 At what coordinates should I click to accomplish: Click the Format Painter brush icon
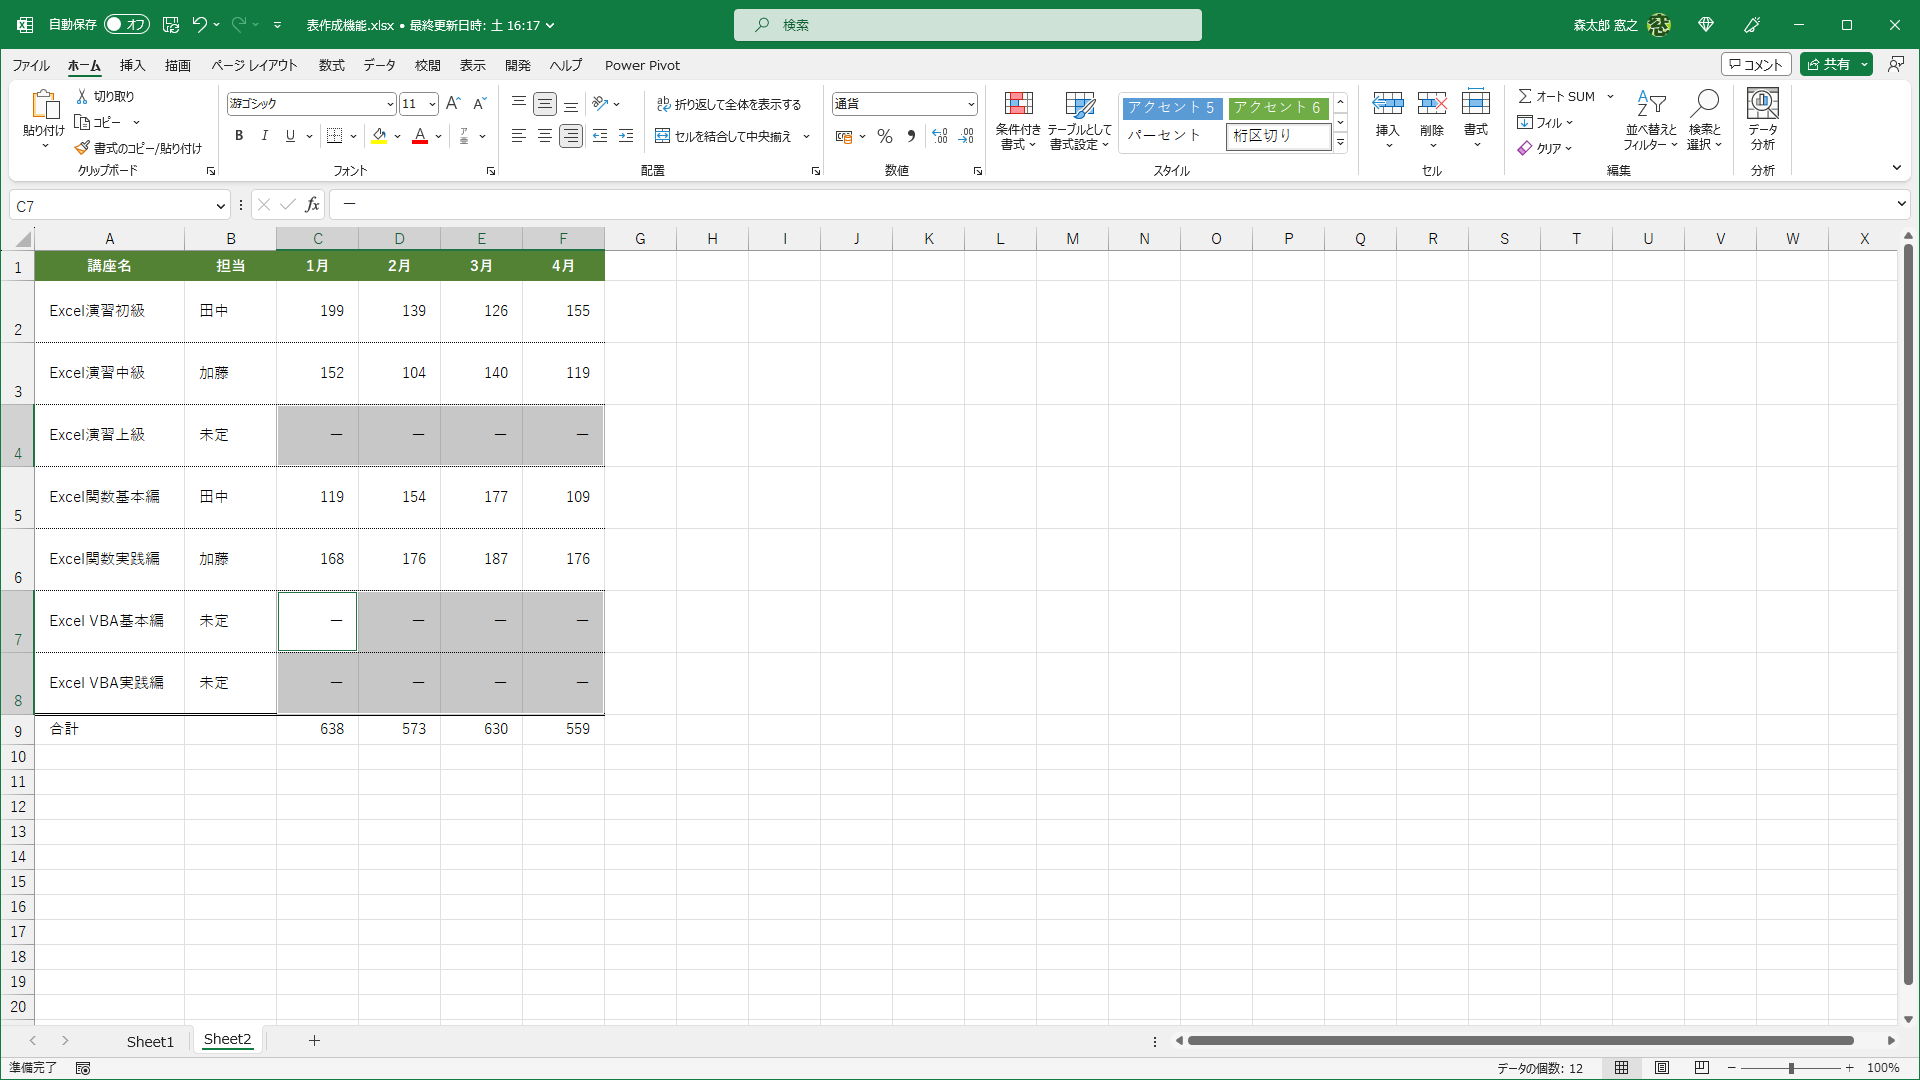pyautogui.click(x=83, y=148)
